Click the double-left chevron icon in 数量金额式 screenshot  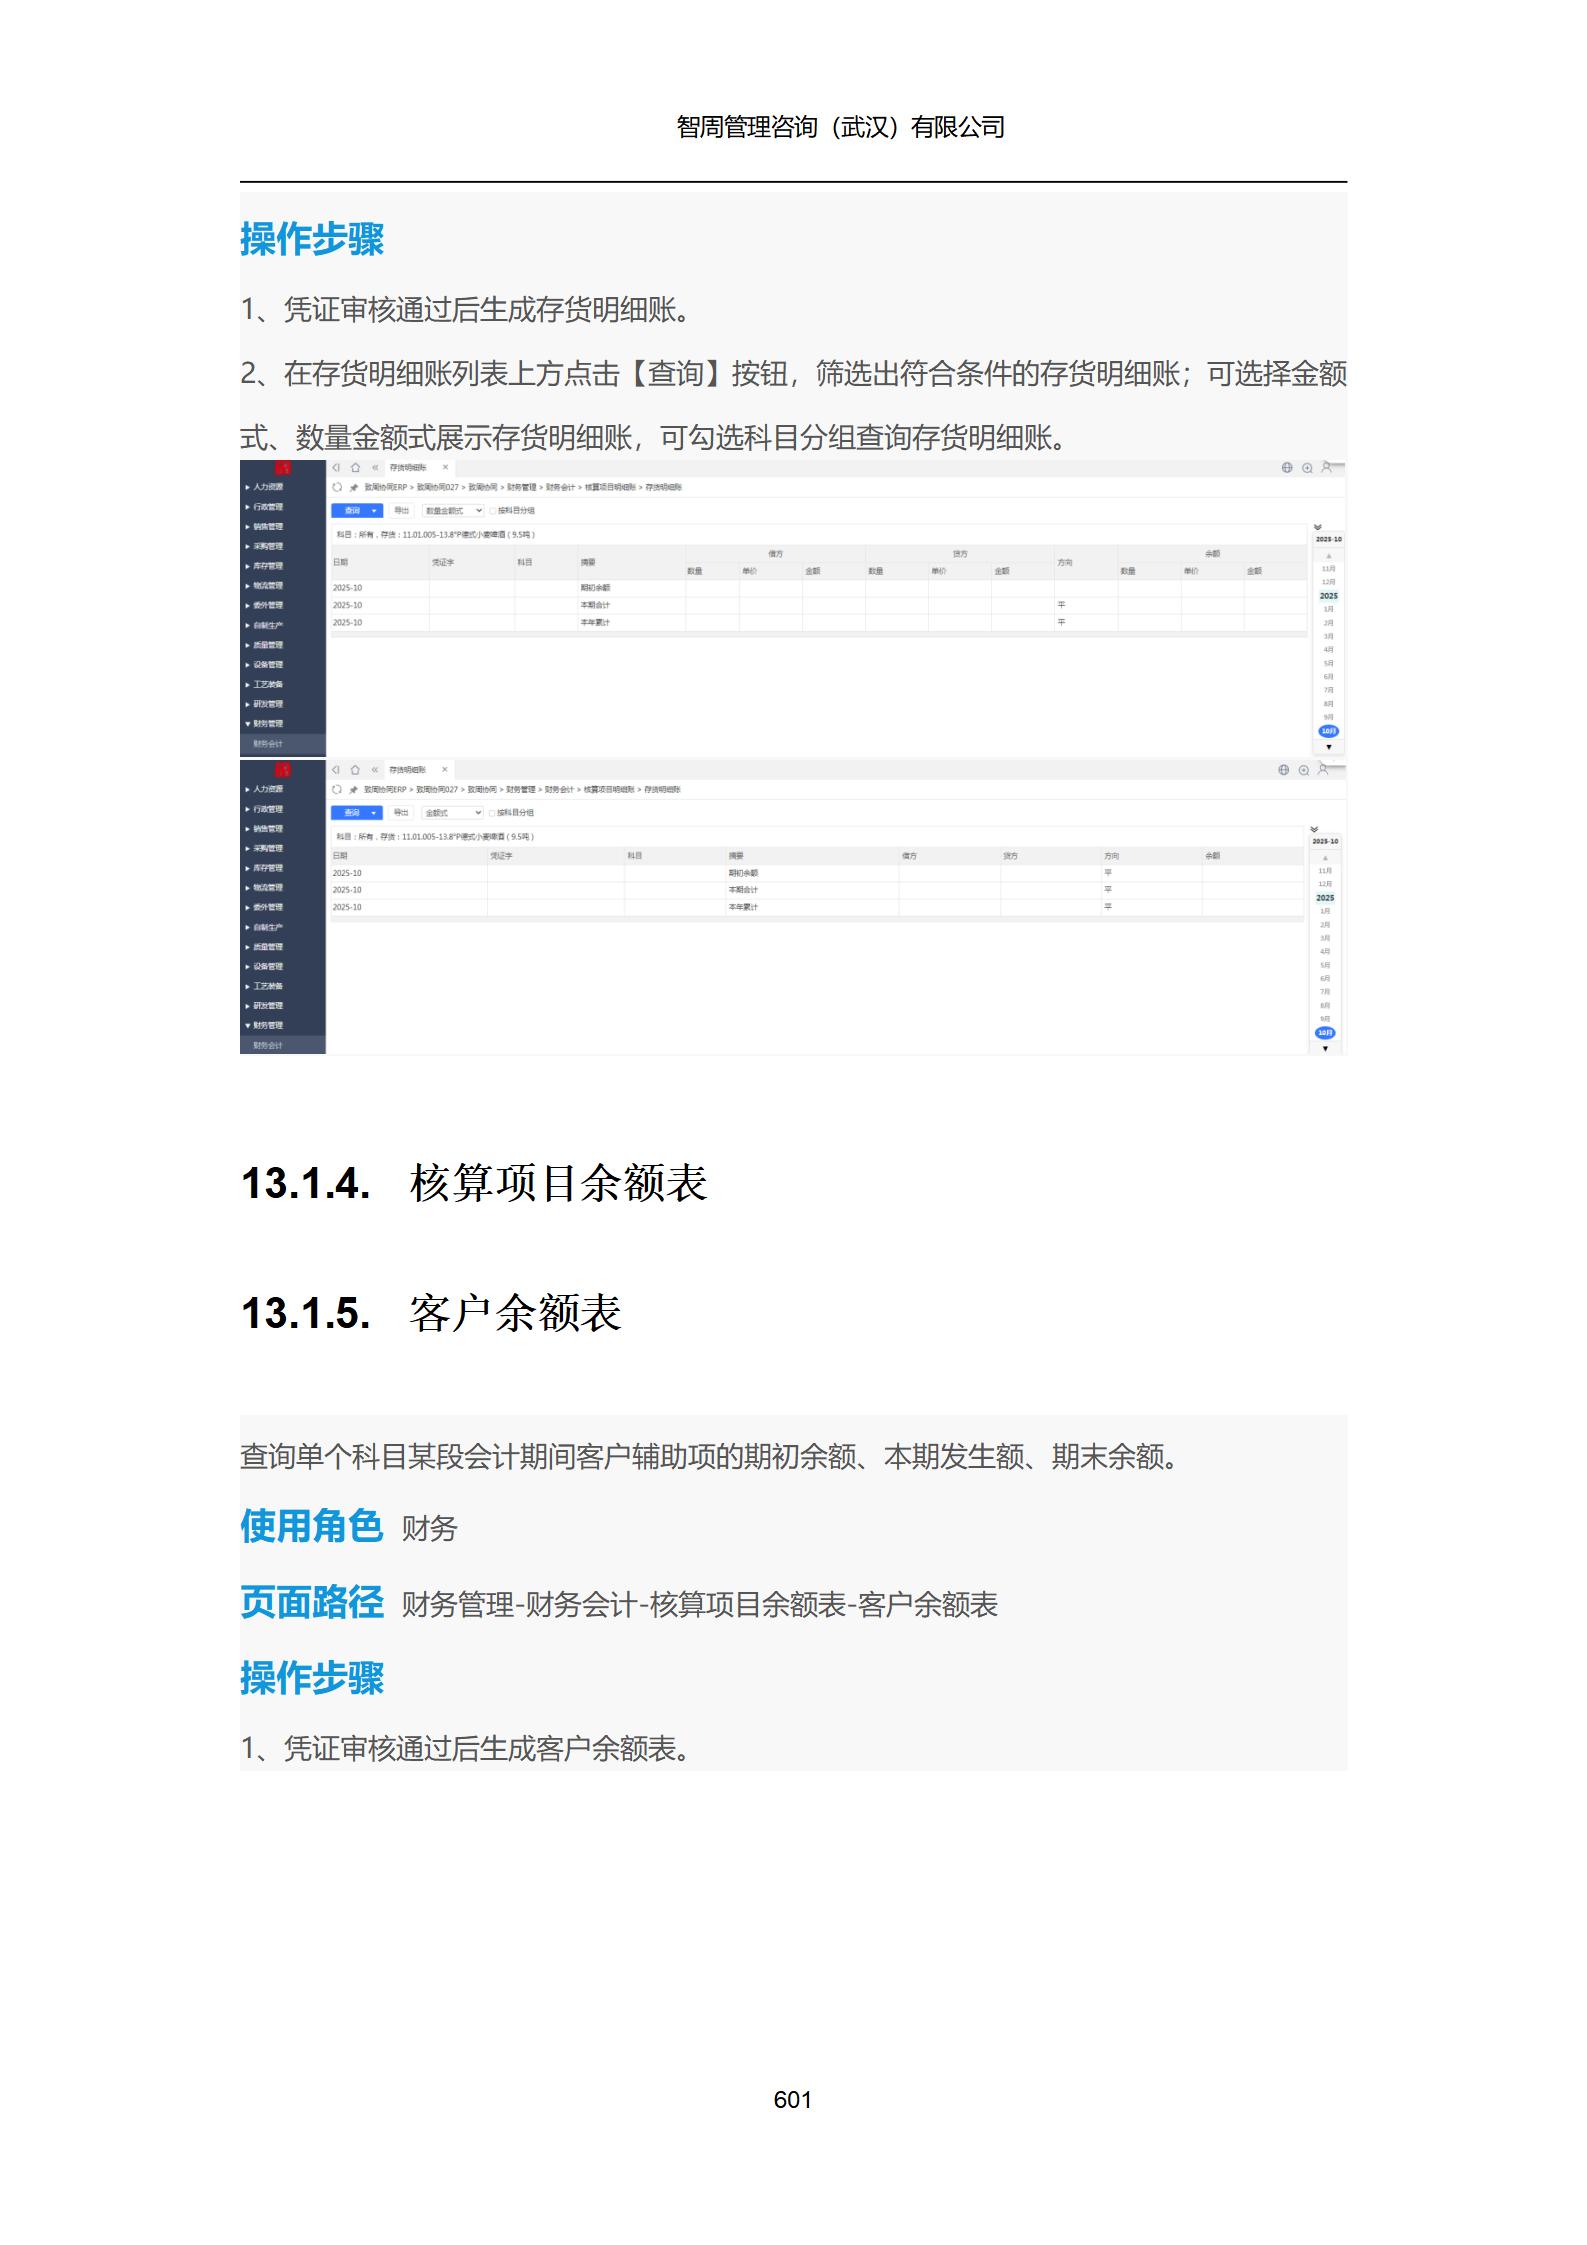click(375, 467)
